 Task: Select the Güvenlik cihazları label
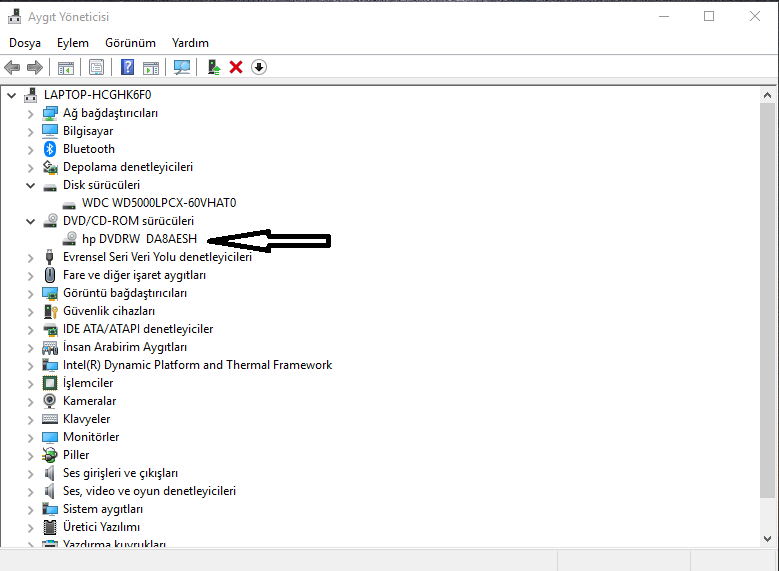109,311
